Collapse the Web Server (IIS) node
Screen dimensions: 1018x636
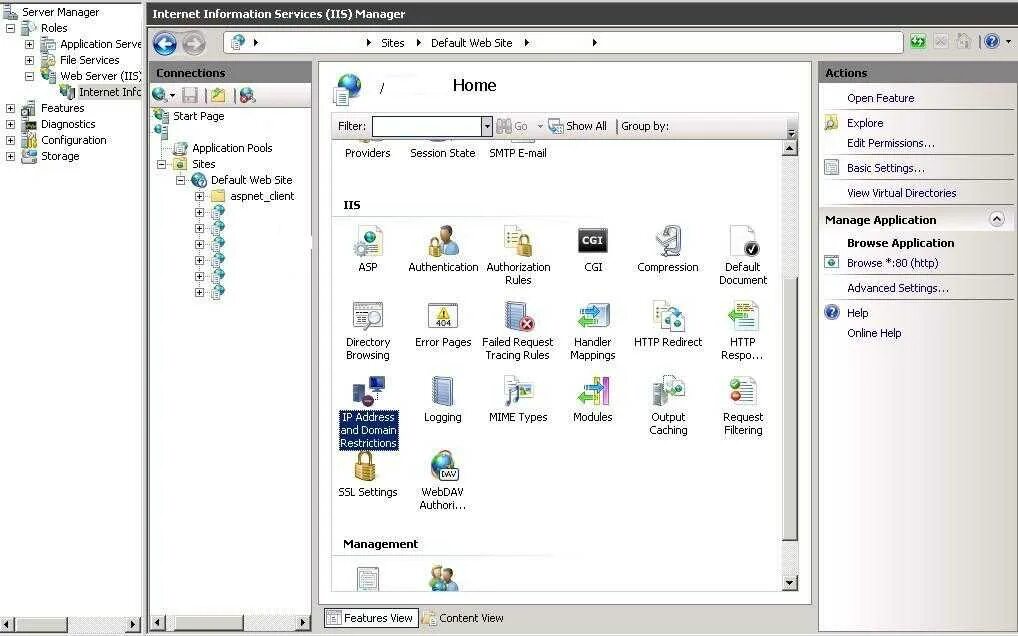tap(29, 76)
